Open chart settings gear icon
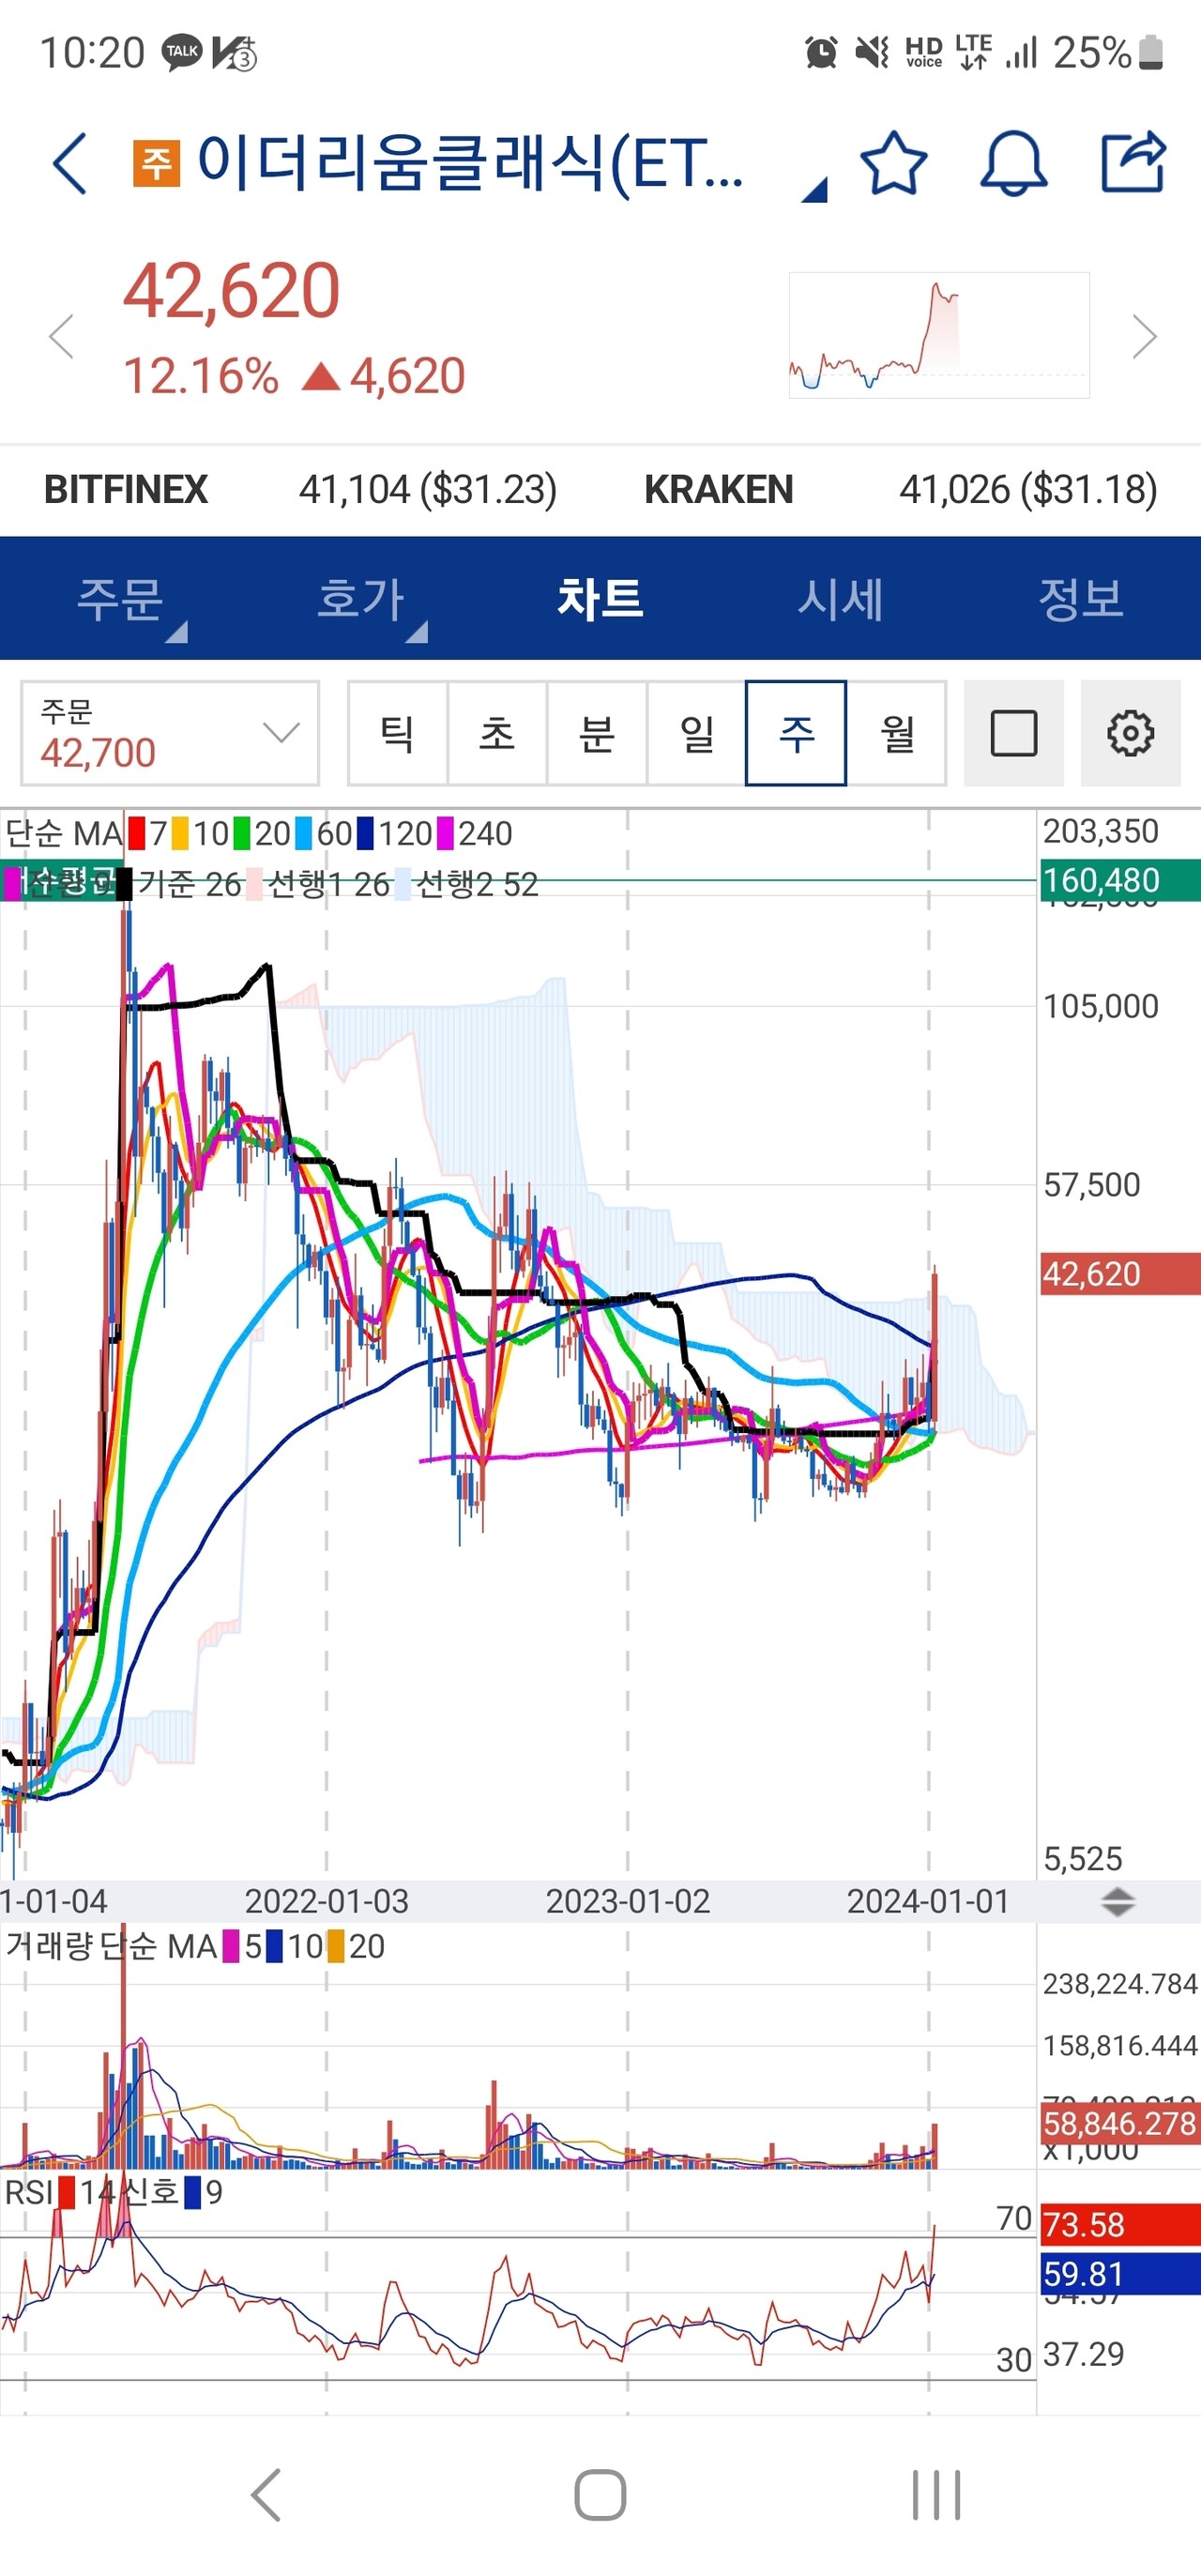This screenshot has width=1201, height=2576. click(x=1130, y=733)
